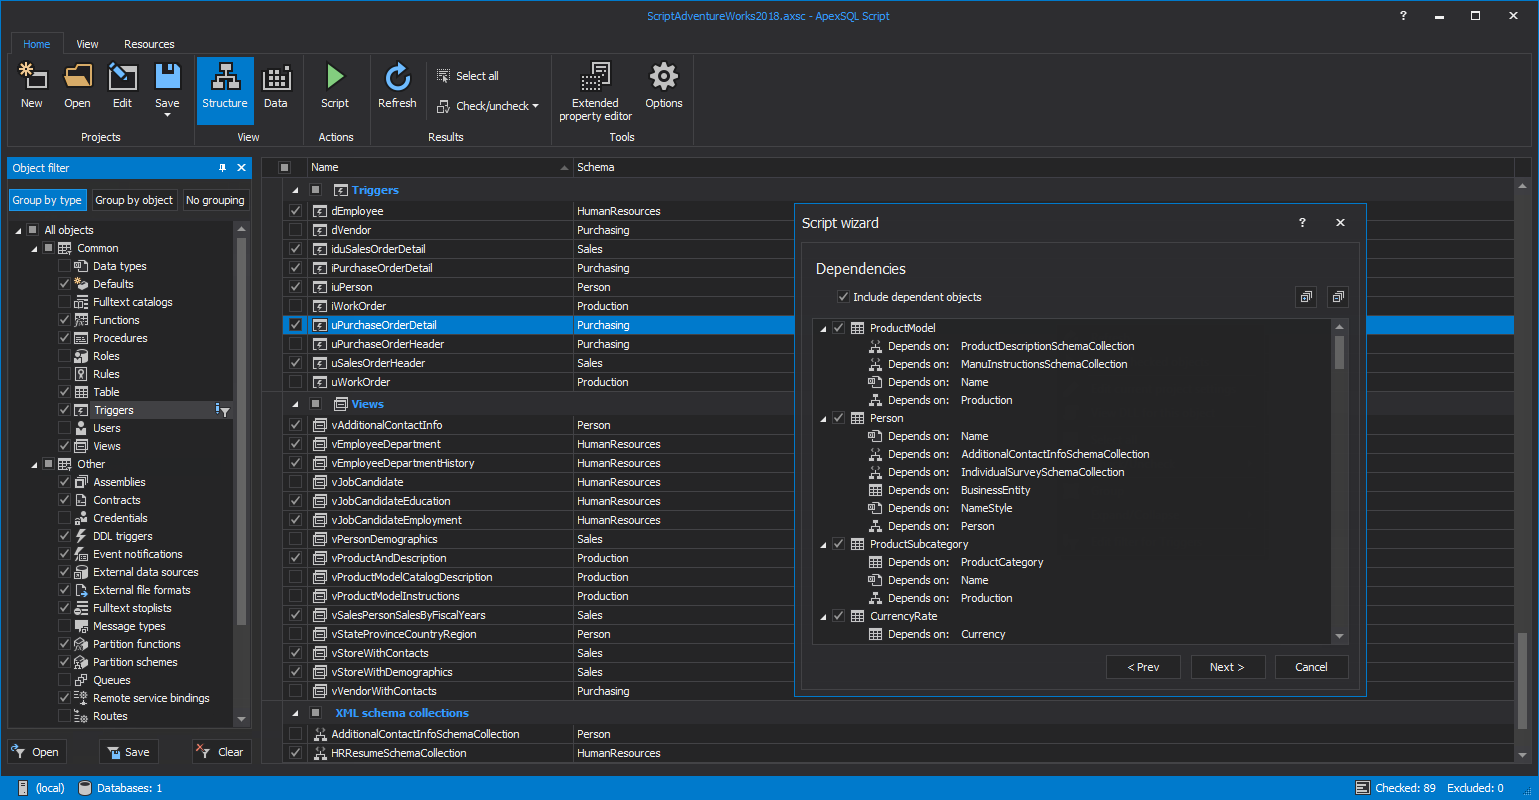Click Next in Script wizard
Image resolution: width=1539 pixels, height=800 pixels.
[1228, 667]
